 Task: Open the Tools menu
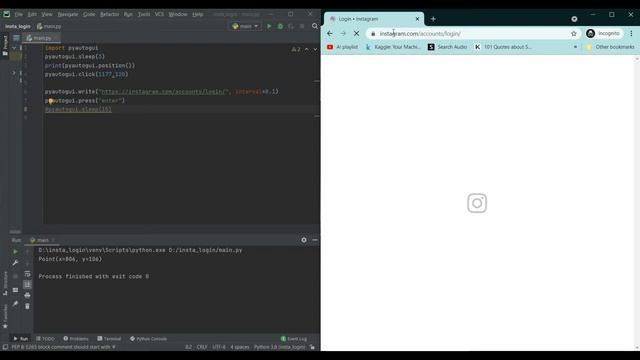144,14
